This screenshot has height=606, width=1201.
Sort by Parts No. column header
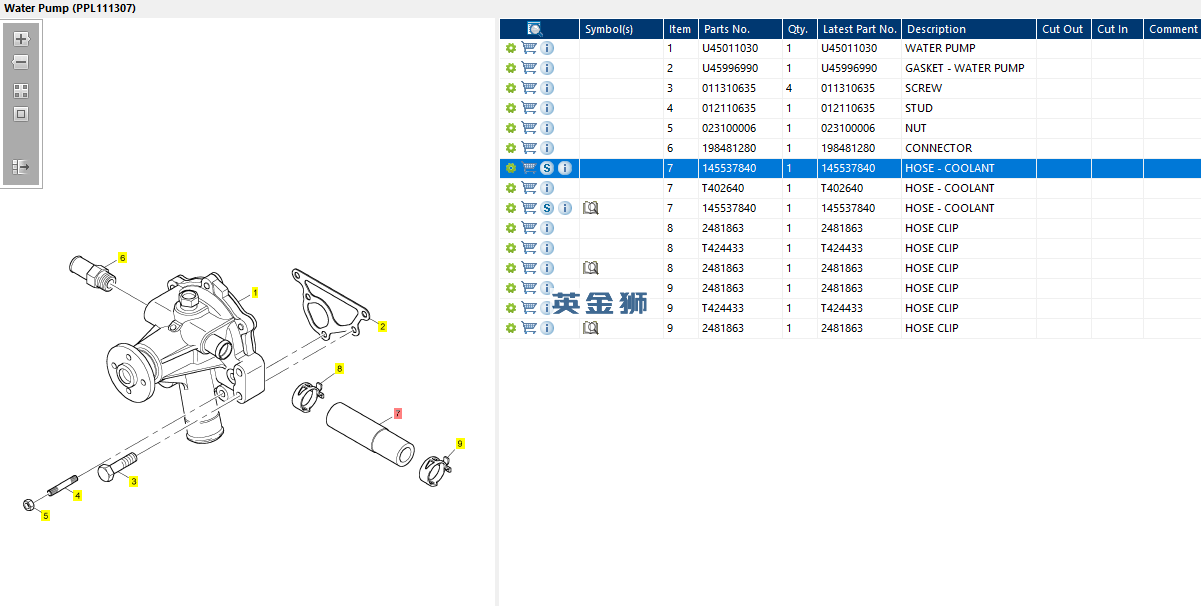726,29
